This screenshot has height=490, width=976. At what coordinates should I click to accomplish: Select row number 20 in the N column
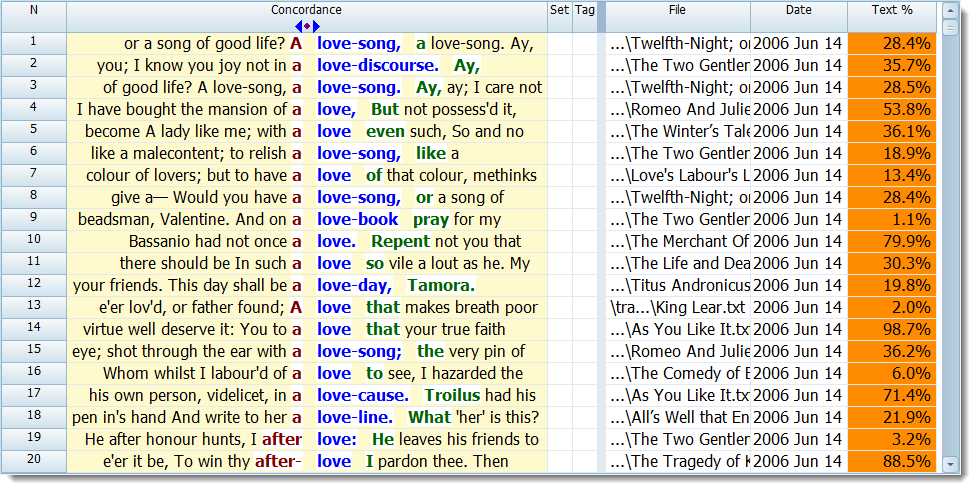[x=34, y=461]
